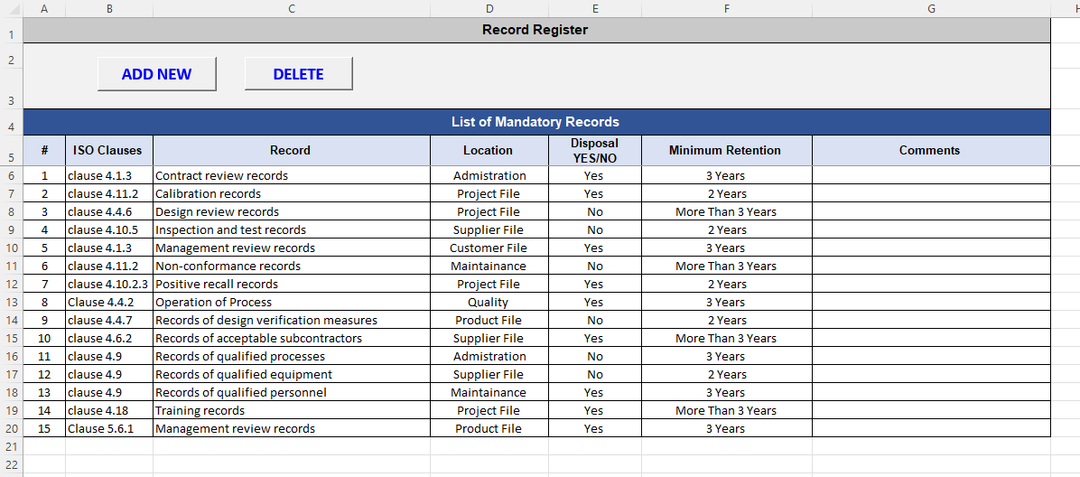Select the clause 4.10.2.3 cell

pyautogui.click(x=108, y=284)
